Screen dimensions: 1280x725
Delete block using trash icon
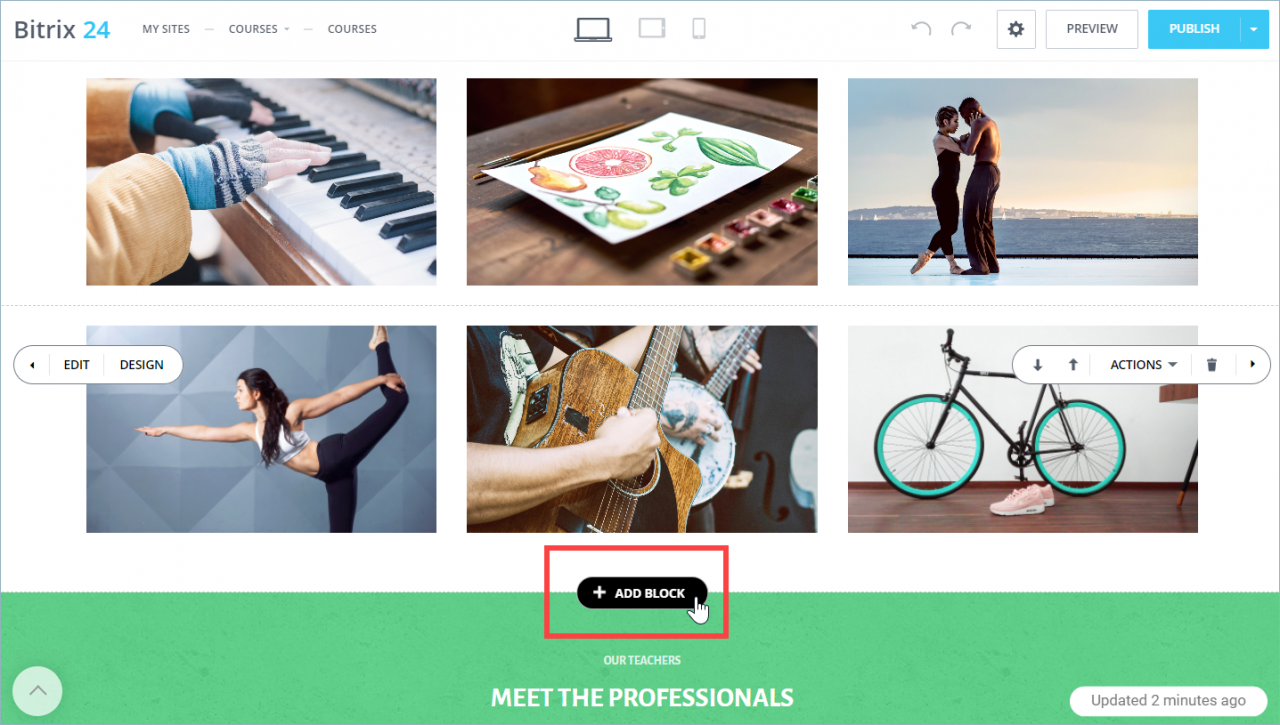(x=1212, y=365)
